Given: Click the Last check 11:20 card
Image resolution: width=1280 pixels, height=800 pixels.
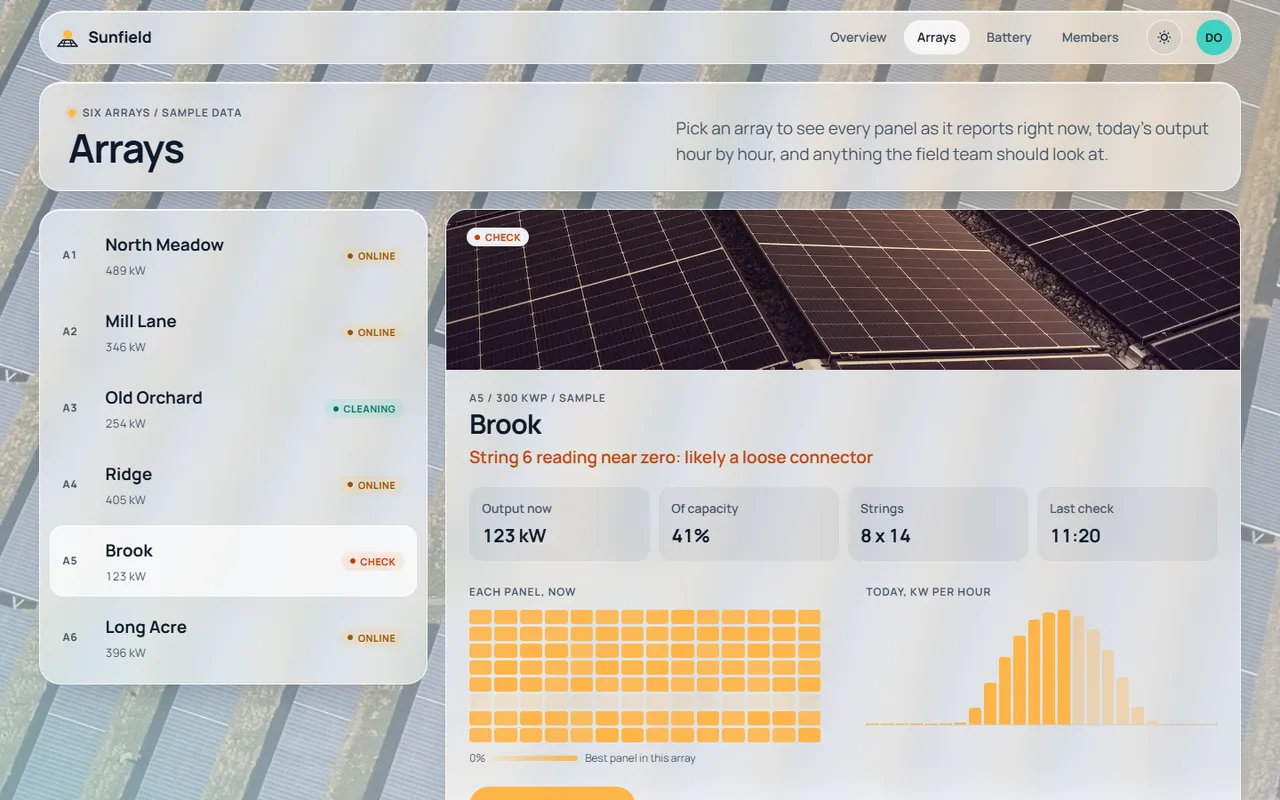Looking at the screenshot, I should coord(1127,524).
